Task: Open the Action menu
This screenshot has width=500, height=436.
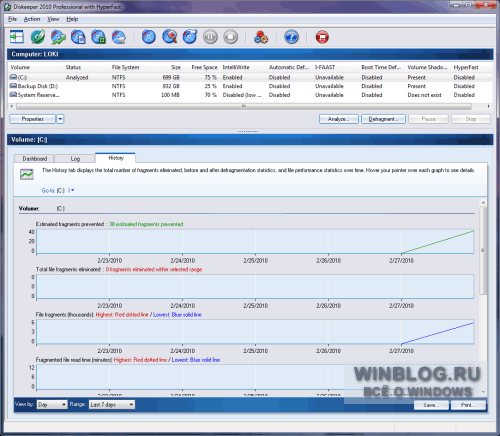Action: pos(32,19)
